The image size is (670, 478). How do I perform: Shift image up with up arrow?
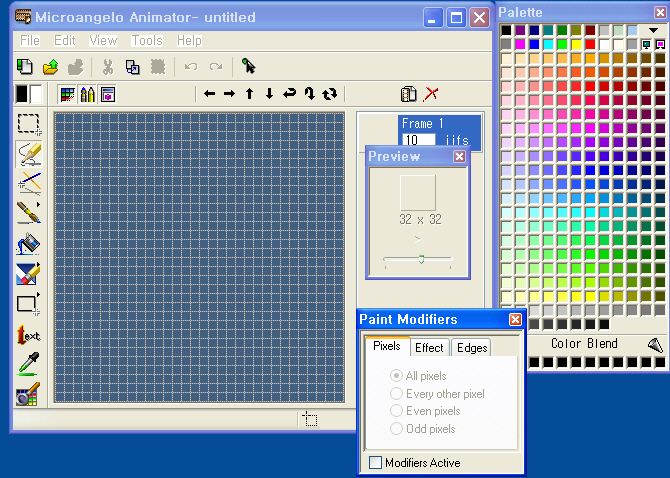pyautogui.click(x=250, y=94)
